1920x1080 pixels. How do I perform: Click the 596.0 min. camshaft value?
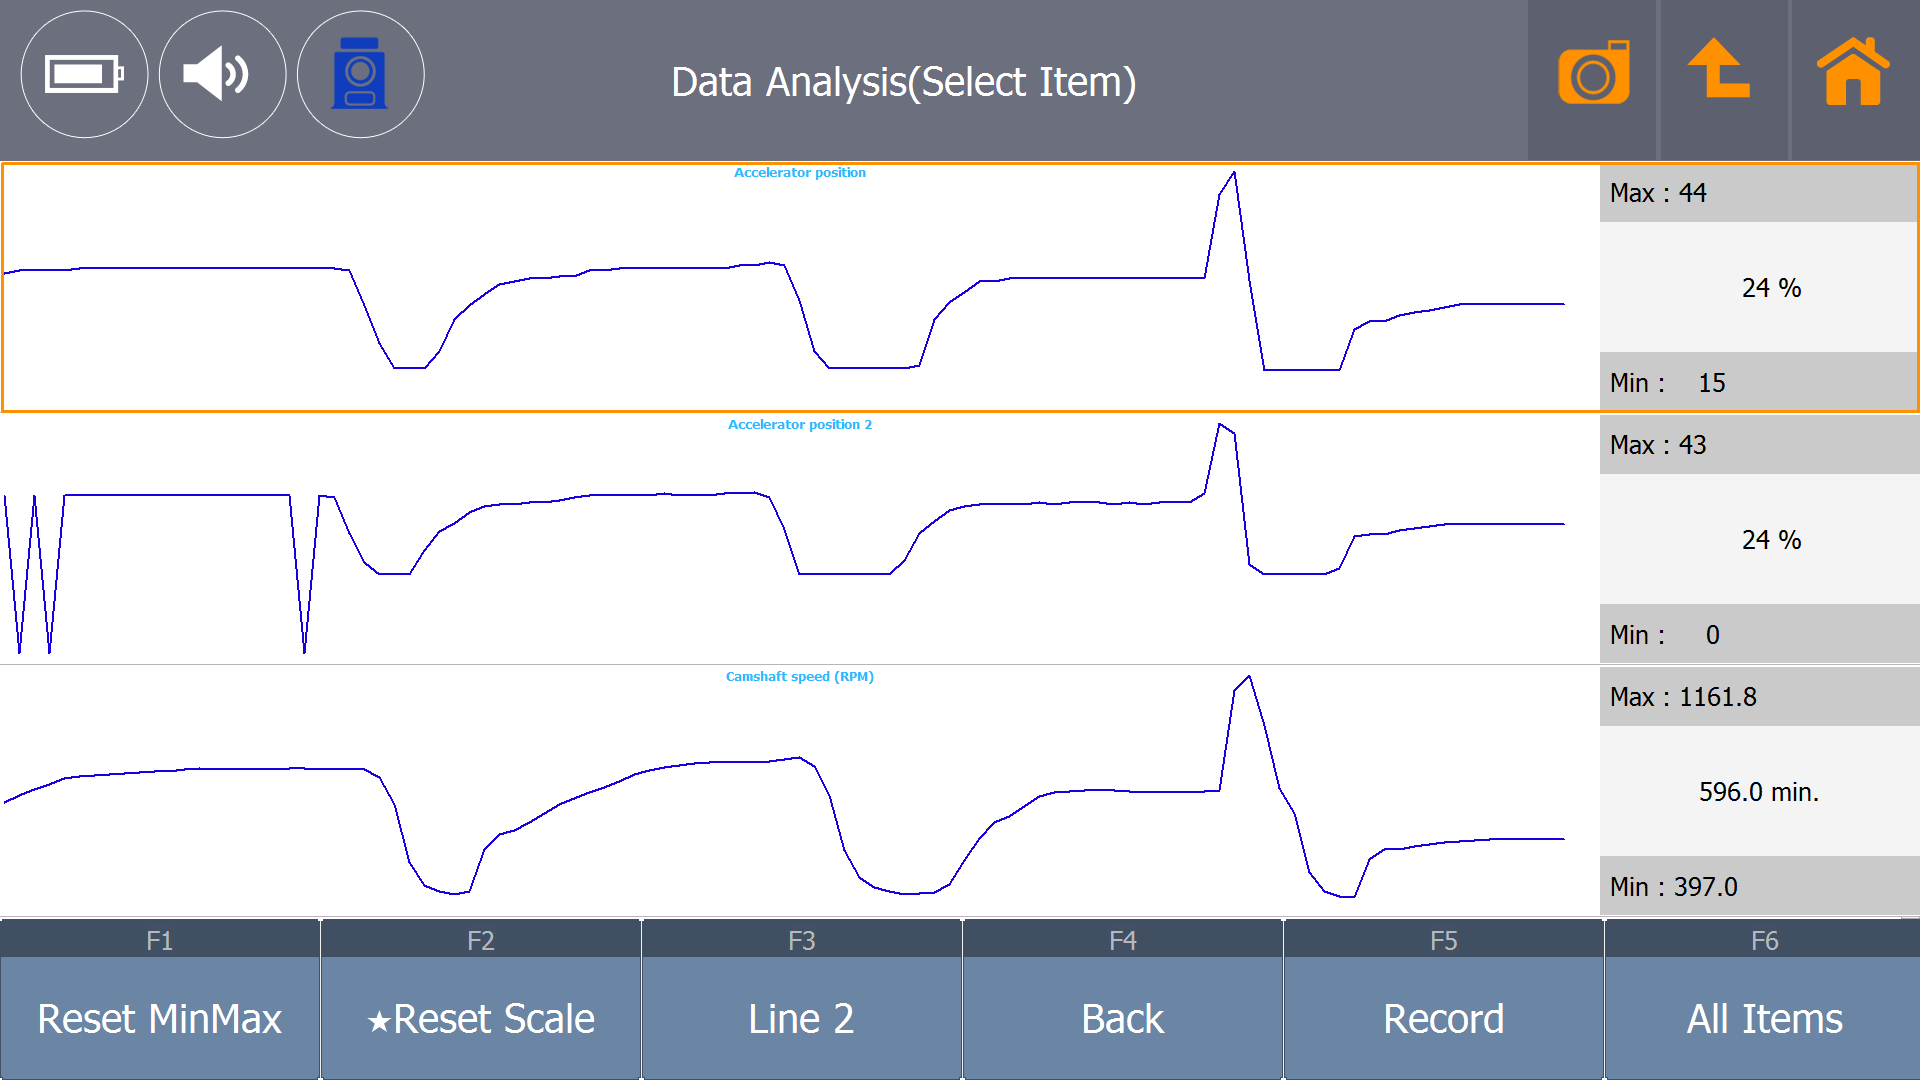pos(1758,792)
